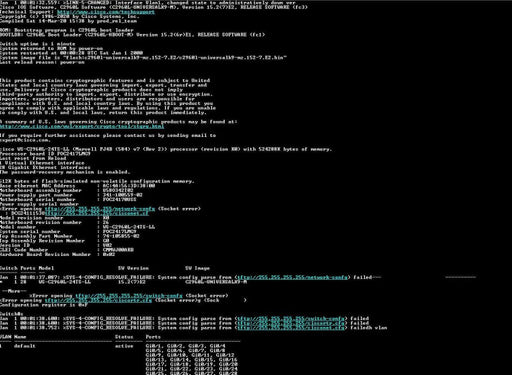Click network-confg link in 00:01:37 failure log
The width and height of the screenshot is (512, 375).
click(293, 277)
